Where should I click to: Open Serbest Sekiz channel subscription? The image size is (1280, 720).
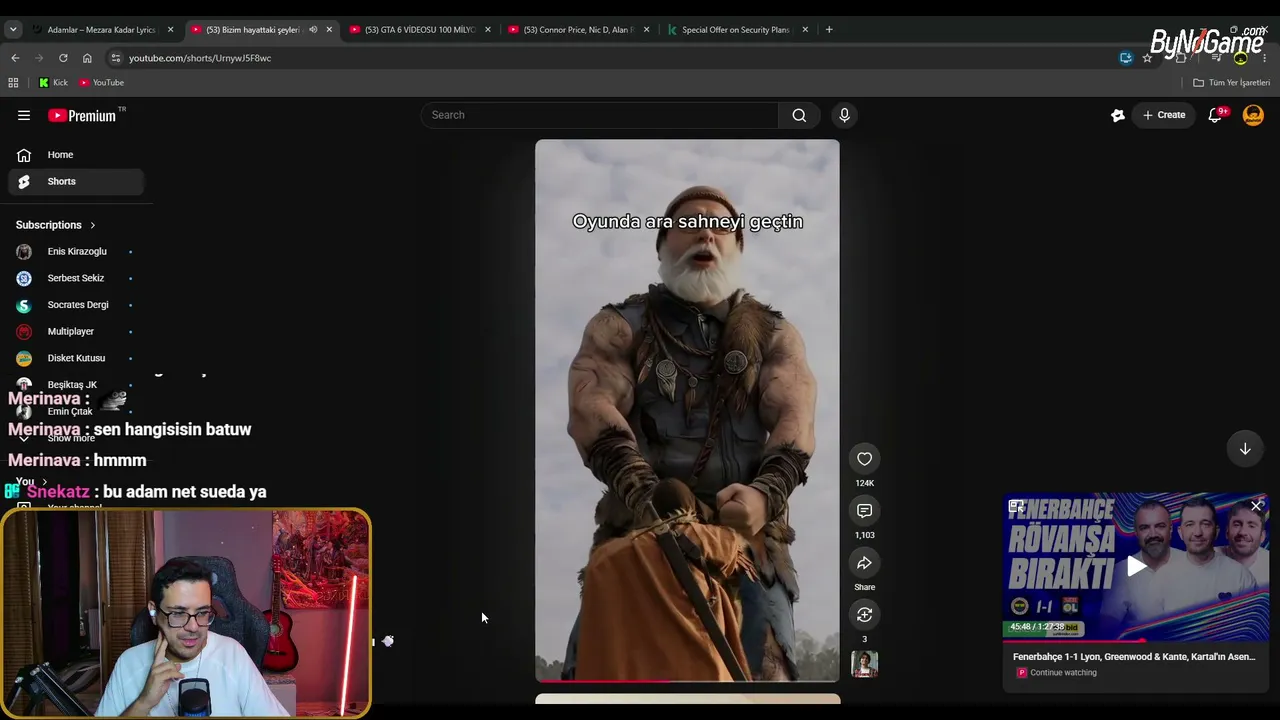pyautogui.click(x=77, y=278)
